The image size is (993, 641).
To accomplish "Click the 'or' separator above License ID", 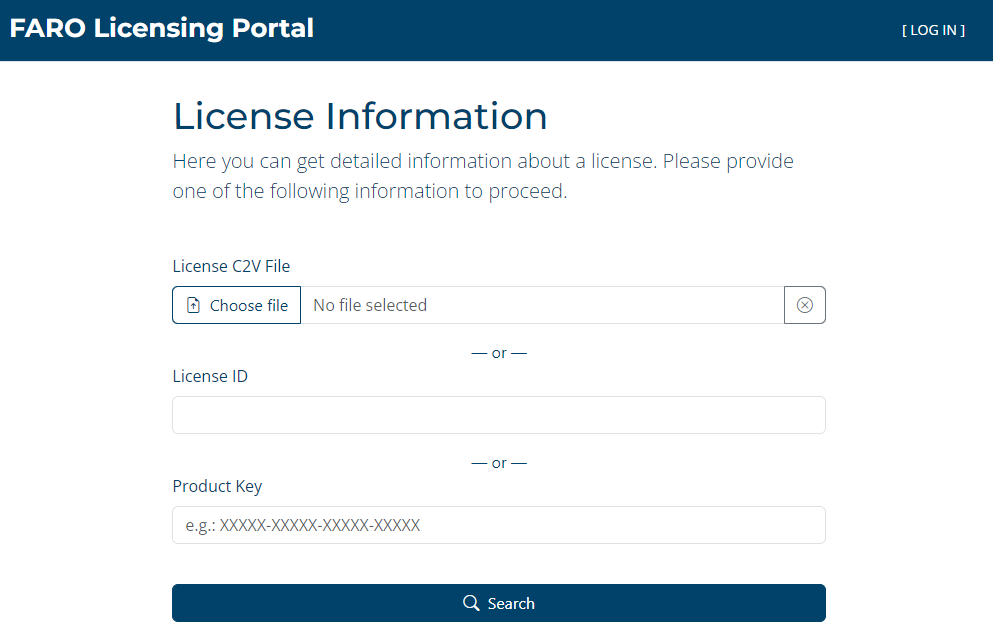I will point(499,353).
